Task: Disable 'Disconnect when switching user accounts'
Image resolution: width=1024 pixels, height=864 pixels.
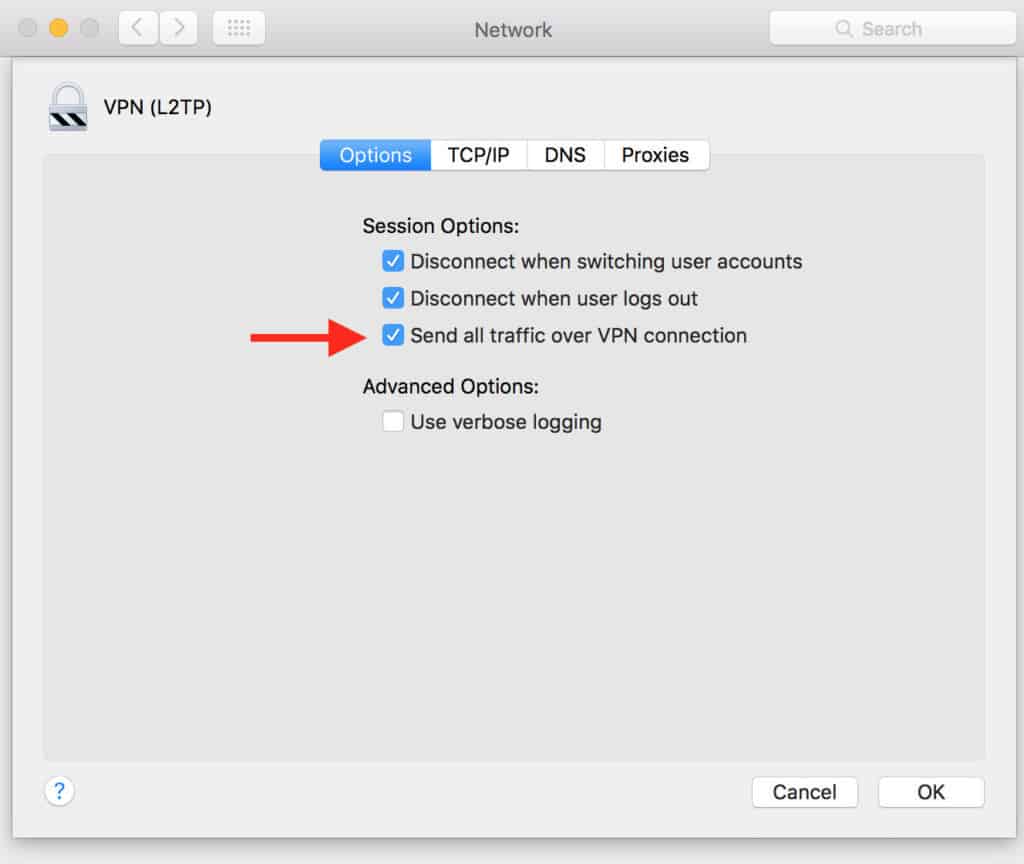Action: click(392, 261)
